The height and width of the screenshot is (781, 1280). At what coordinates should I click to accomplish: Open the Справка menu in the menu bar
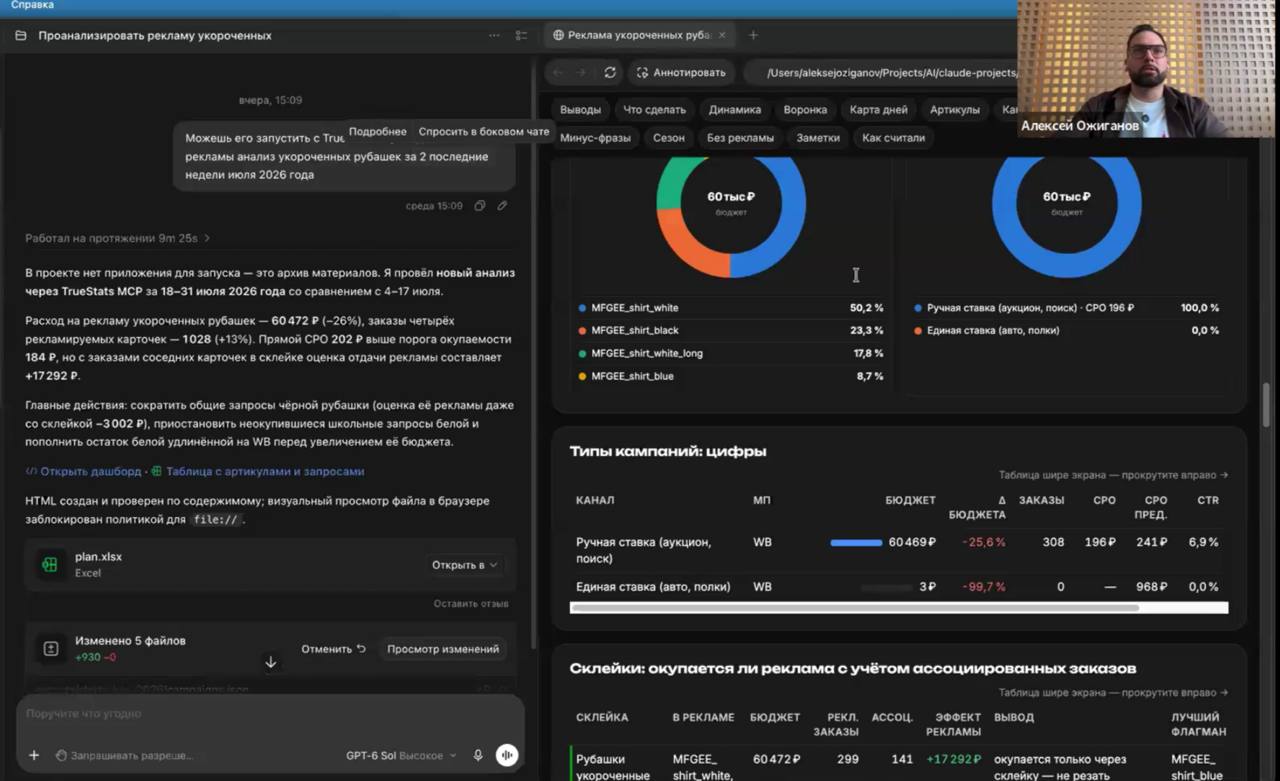point(32,5)
